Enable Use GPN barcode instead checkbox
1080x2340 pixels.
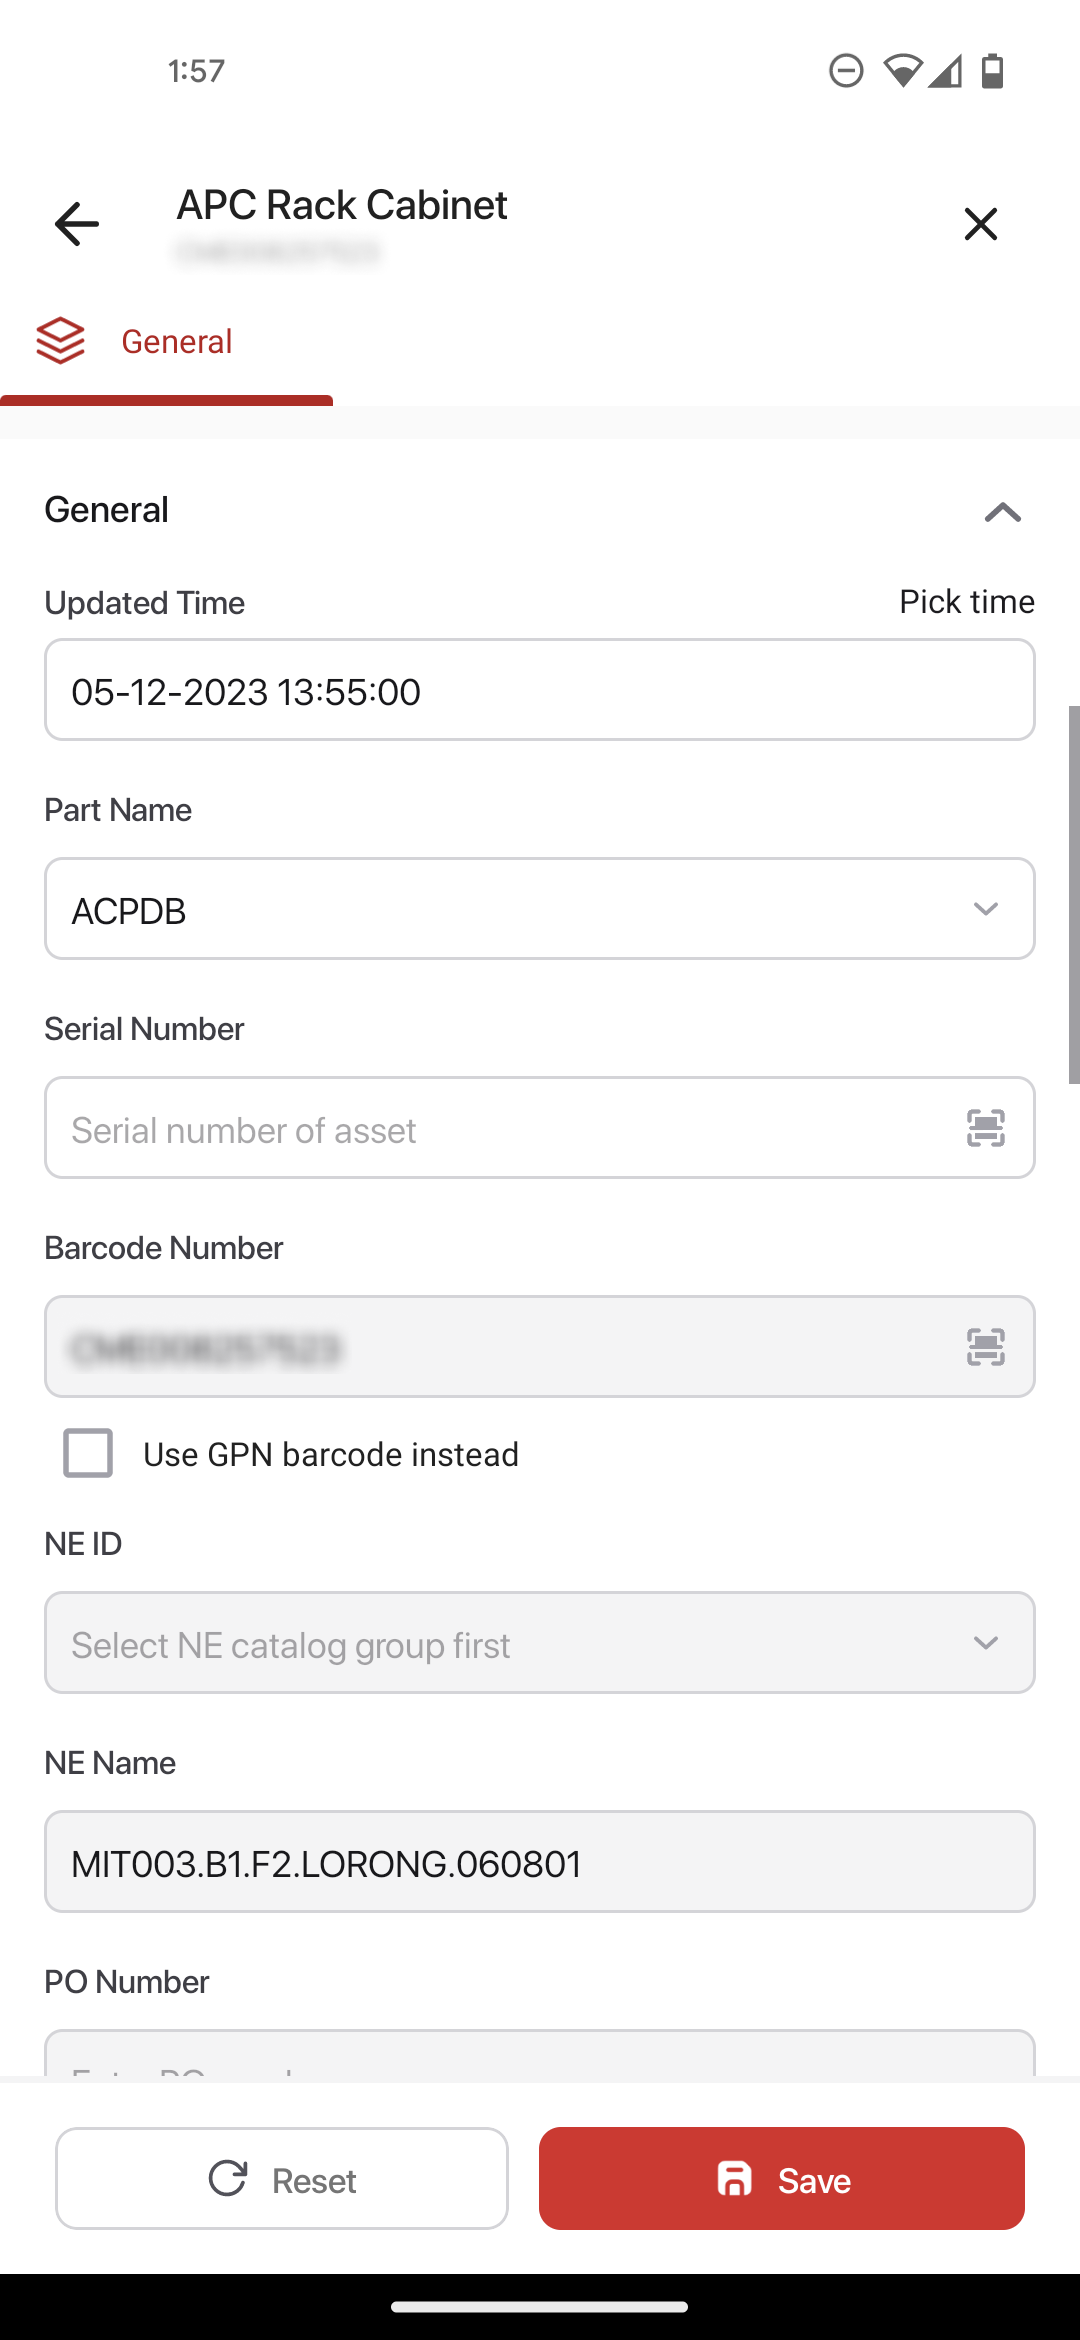[x=88, y=1453]
